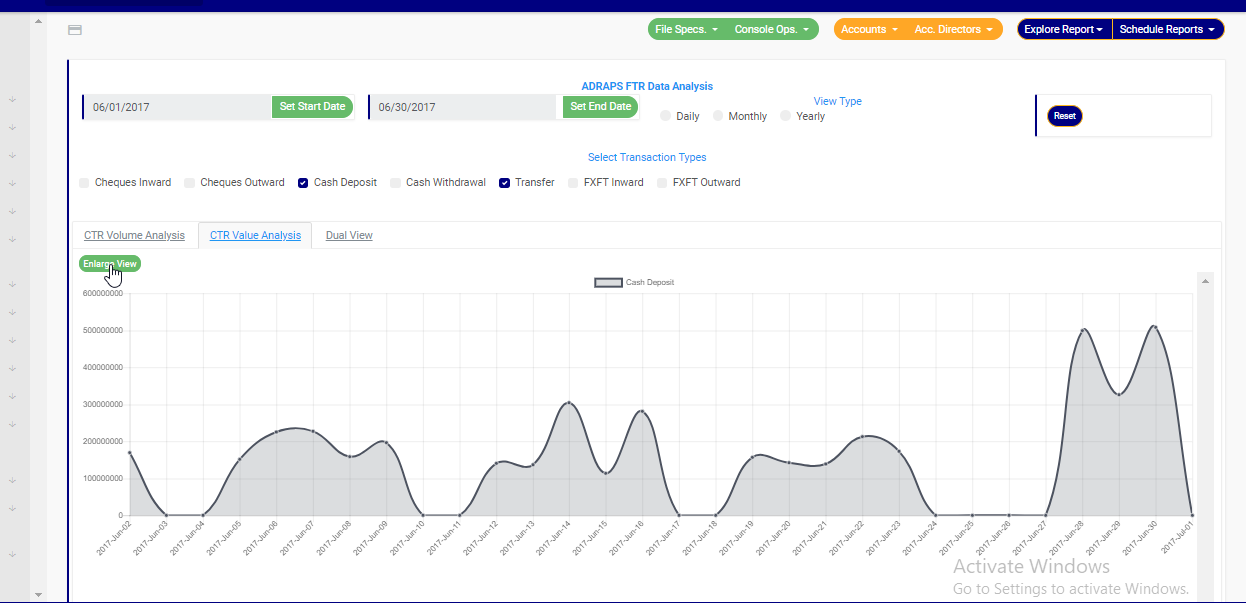Click the Reset button

coord(1064,116)
